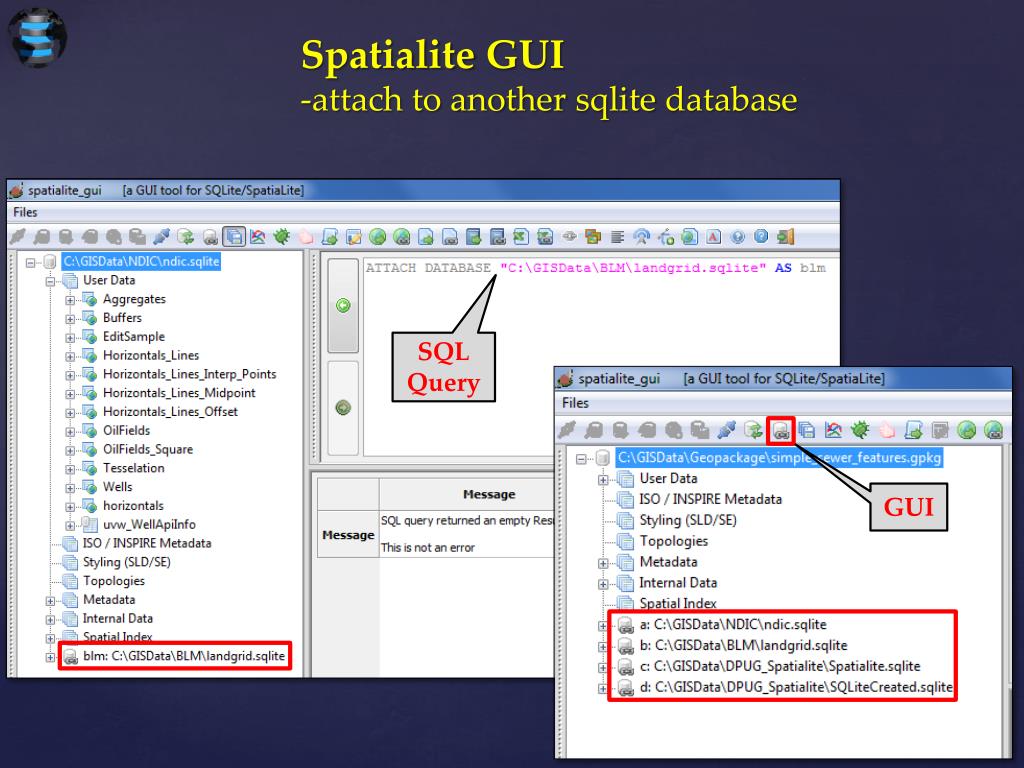Click Query composer pencil icon in left window
1024x768 pixels.
coord(354,236)
